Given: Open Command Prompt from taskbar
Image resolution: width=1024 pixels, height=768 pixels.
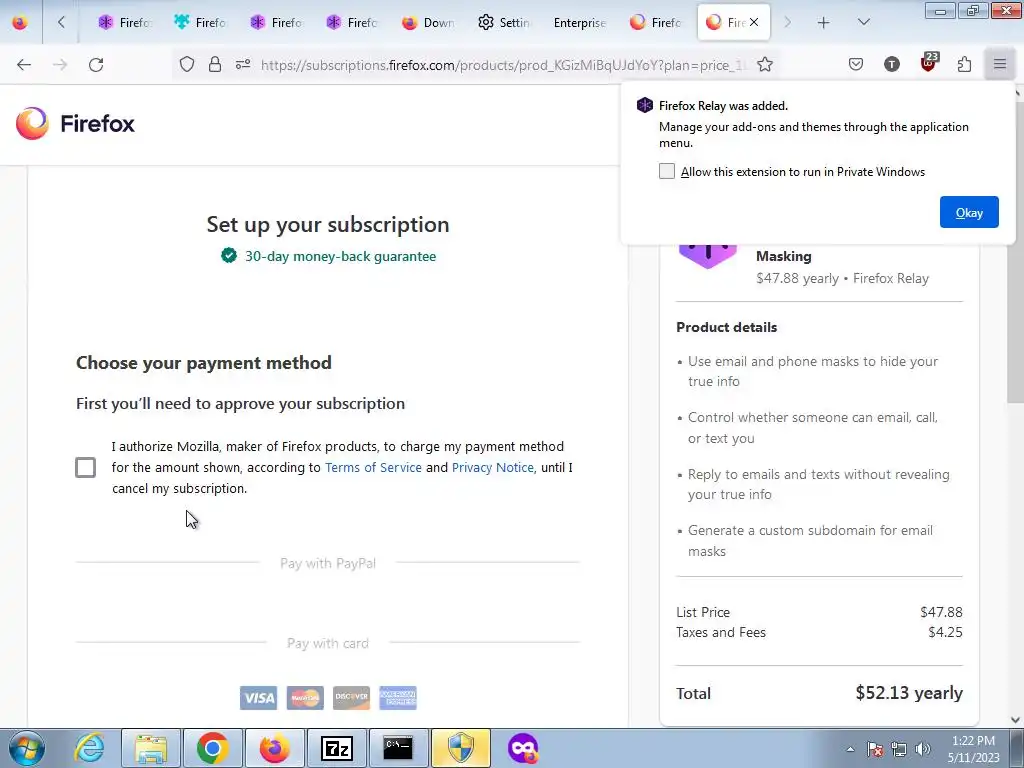Looking at the screenshot, I should pos(398,748).
